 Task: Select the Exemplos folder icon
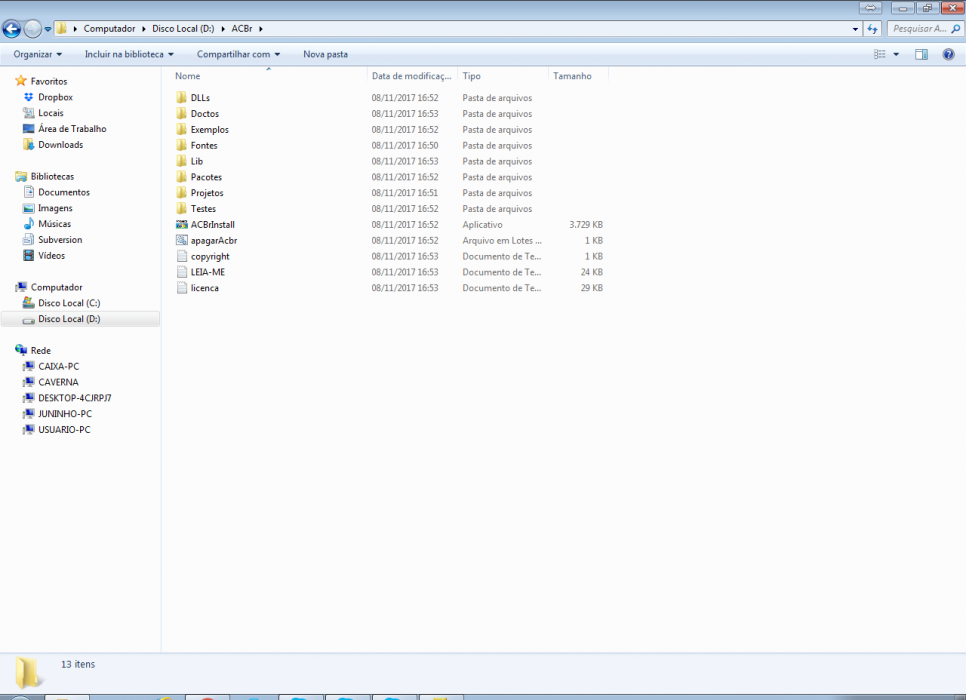click(x=181, y=129)
